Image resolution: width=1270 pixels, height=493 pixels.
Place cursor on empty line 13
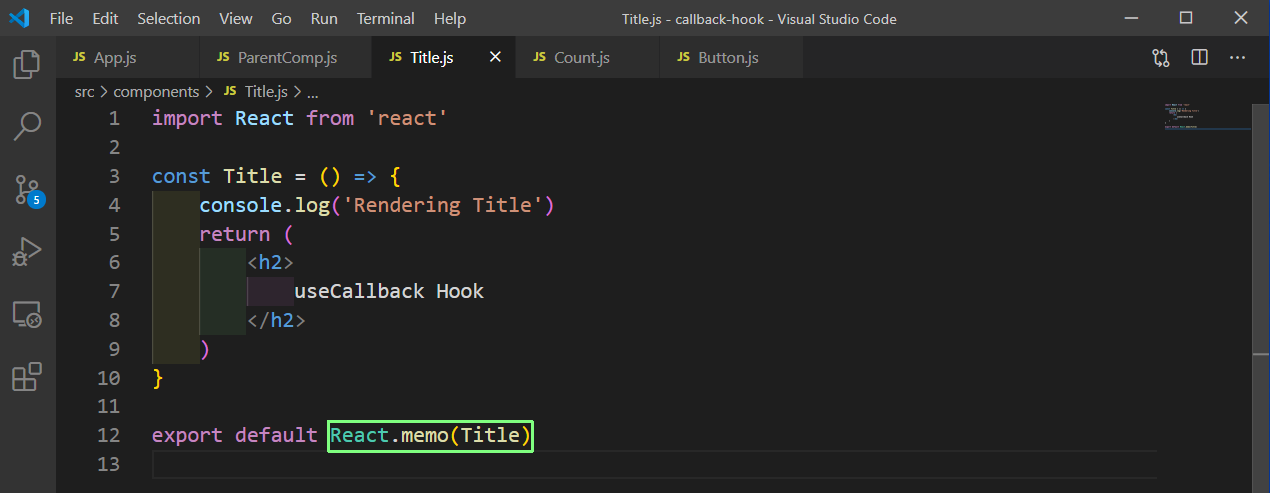click(654, 464)
